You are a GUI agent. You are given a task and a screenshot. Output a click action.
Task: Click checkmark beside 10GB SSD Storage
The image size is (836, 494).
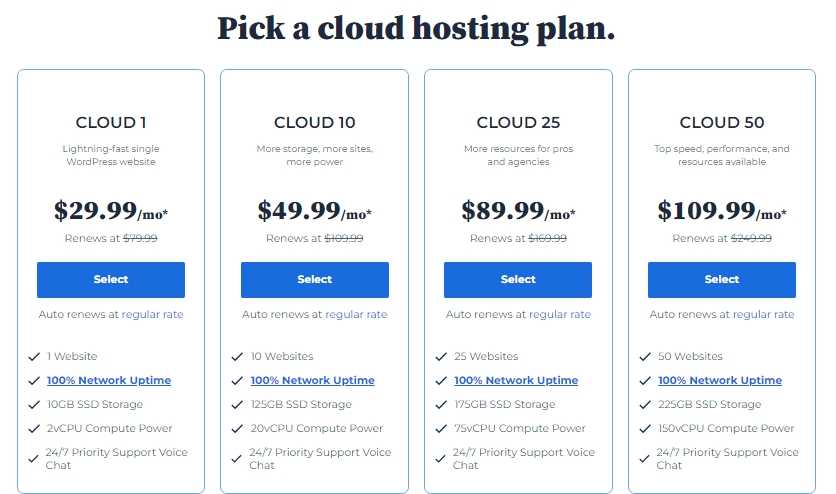pyautogui.click(x=34, y=405)
